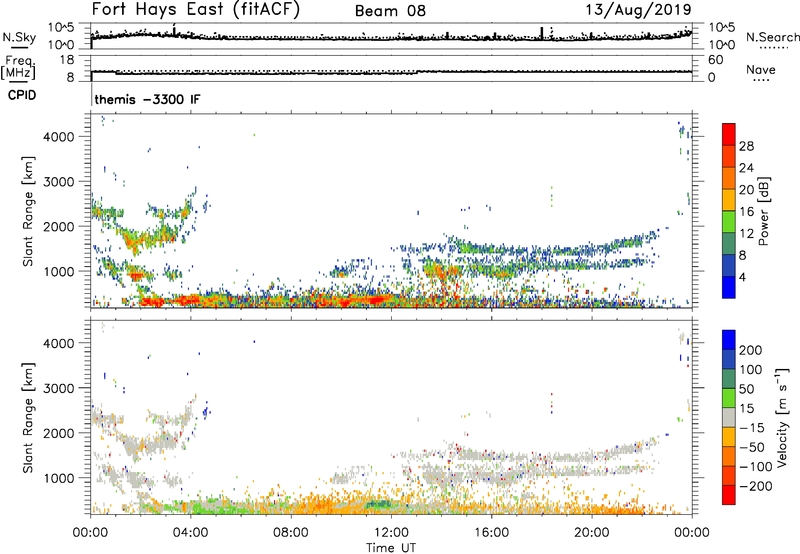Click the '3000' tick in velocity panel
Image resolution: width=800 pixels, height=554 pixels.
click(x=59, y=388)
